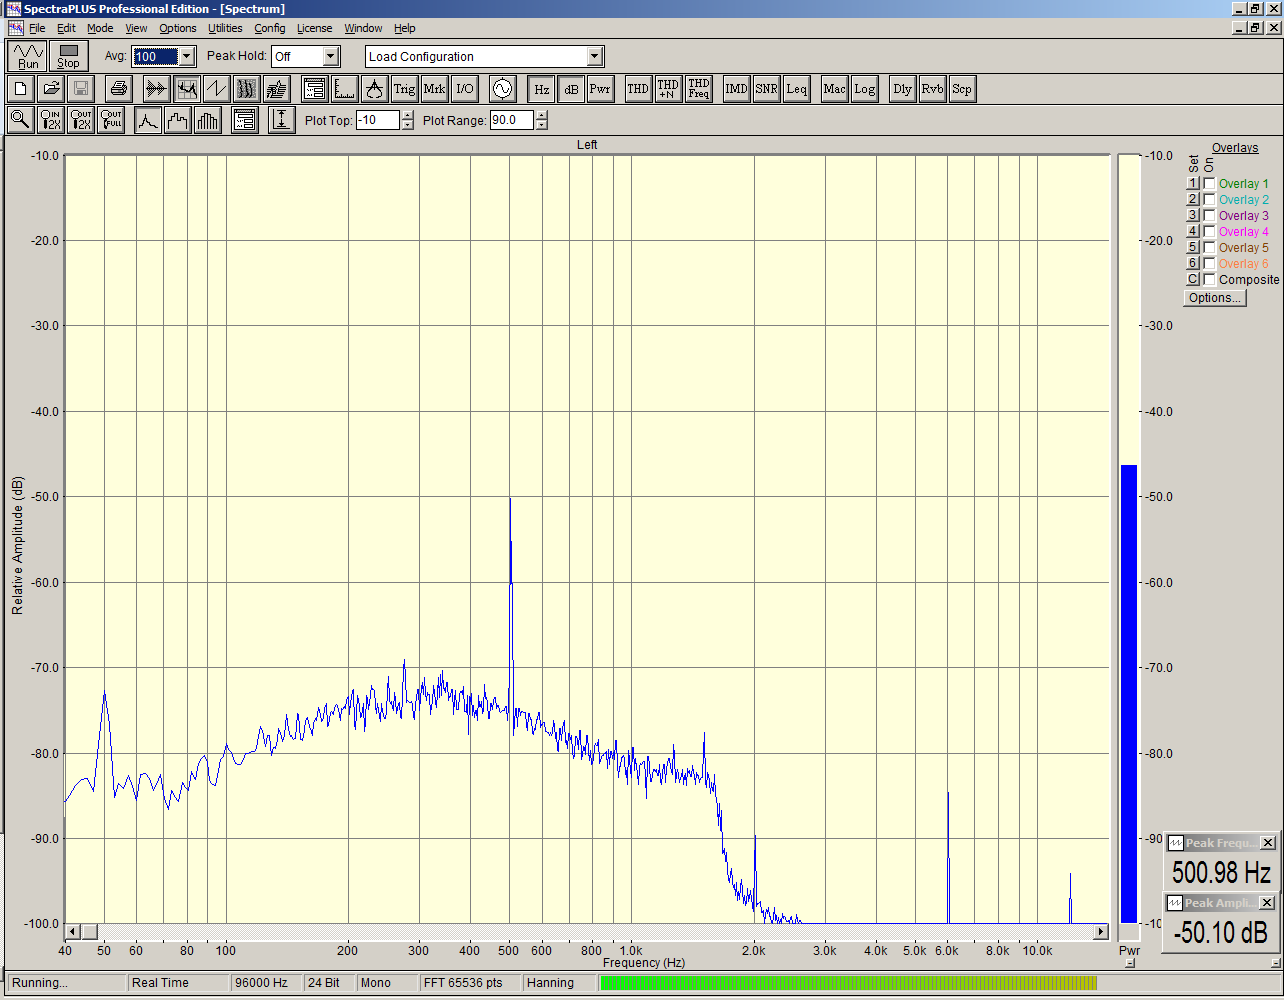Click the Plot Range input field
The width and height of the screenshot is (1284, 1000).
[511, 120]
